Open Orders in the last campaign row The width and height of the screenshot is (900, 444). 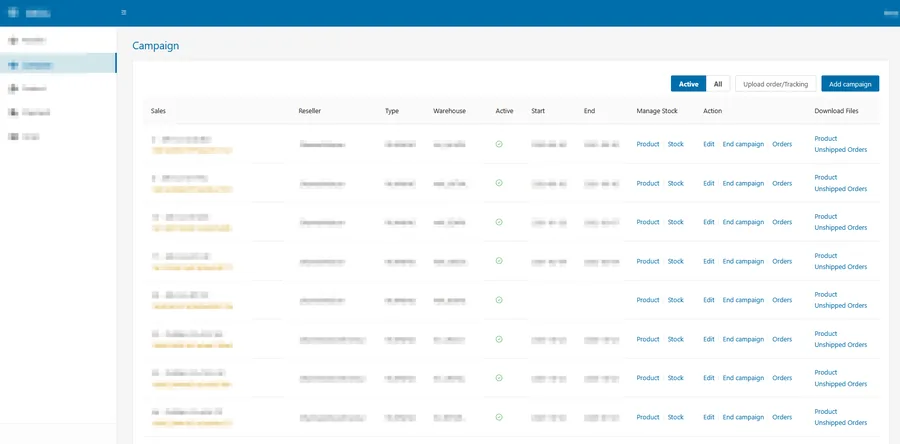click(782, 417)
